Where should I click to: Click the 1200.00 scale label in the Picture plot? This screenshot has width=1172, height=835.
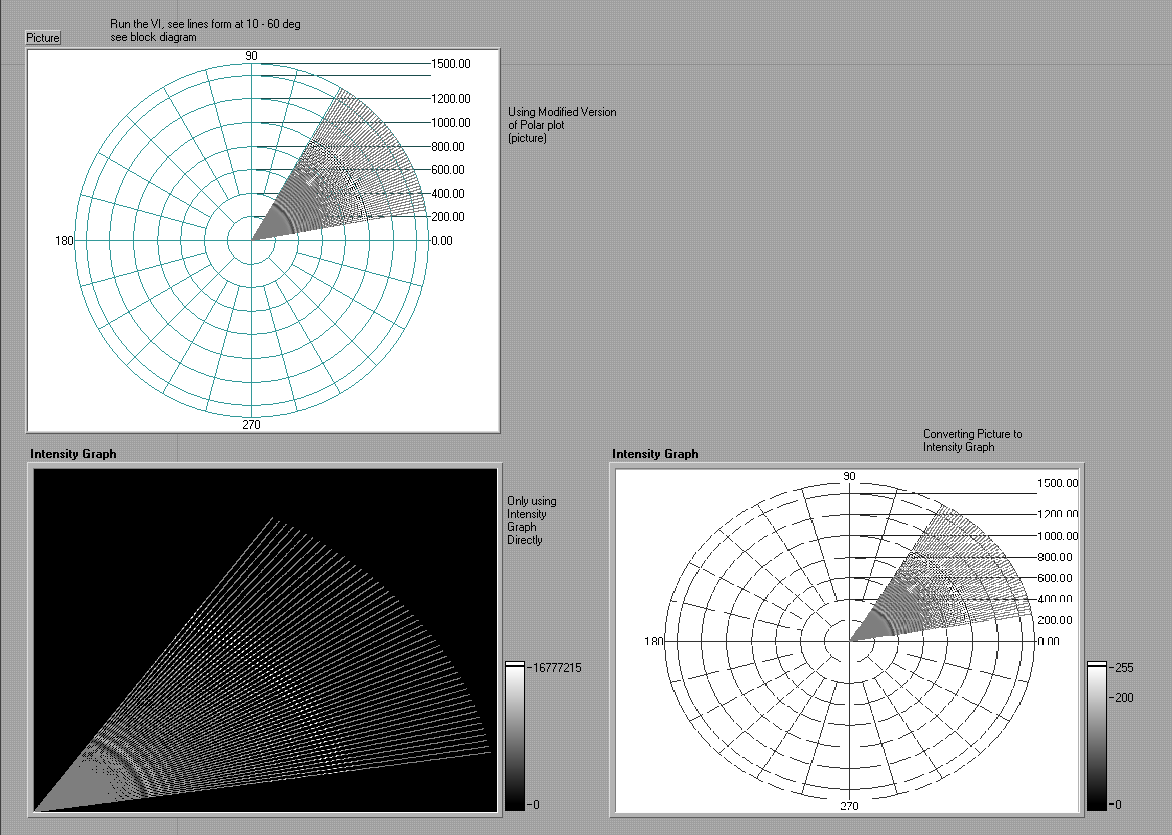click(x=451, y=99)
